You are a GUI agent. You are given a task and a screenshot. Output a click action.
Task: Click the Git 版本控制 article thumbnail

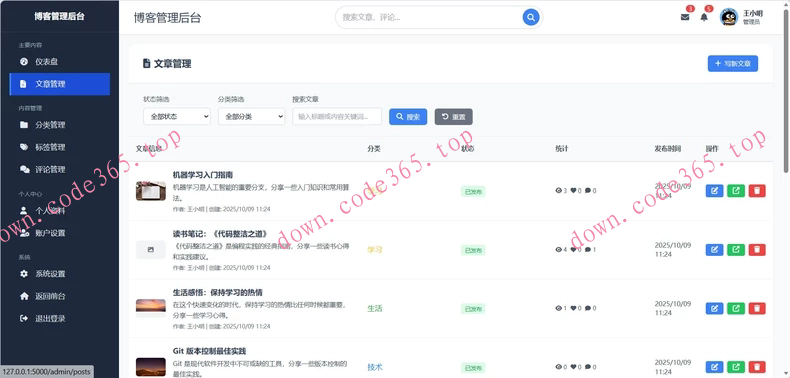(151, 367)
